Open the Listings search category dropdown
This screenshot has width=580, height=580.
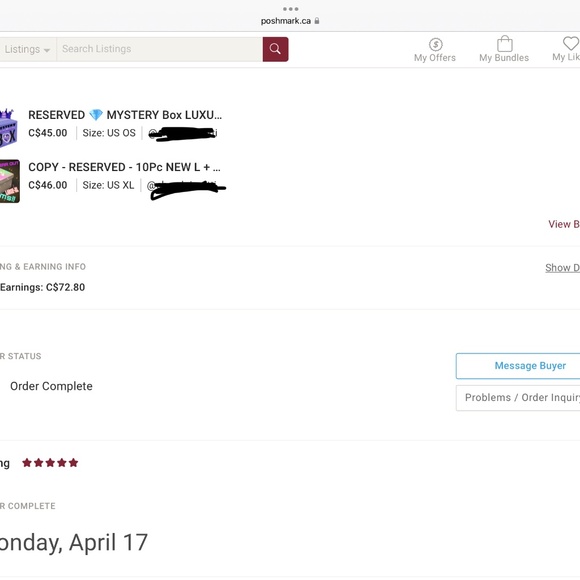point(27,49)
